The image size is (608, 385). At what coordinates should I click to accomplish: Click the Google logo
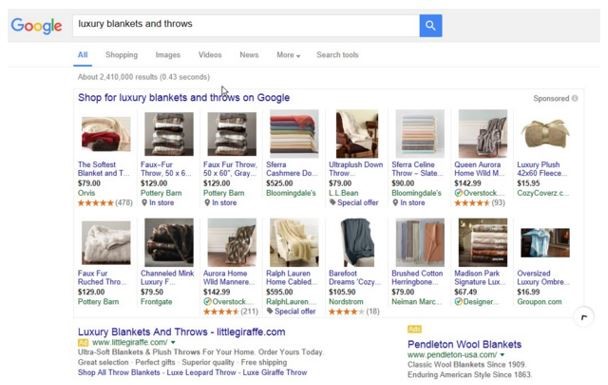click(36, 26)
